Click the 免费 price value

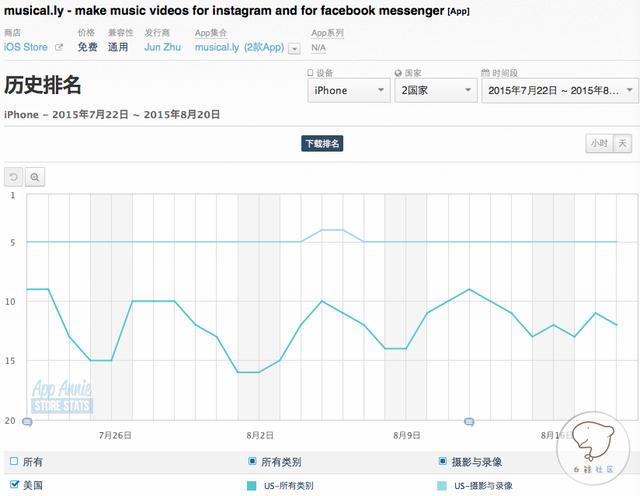[87, 47]
